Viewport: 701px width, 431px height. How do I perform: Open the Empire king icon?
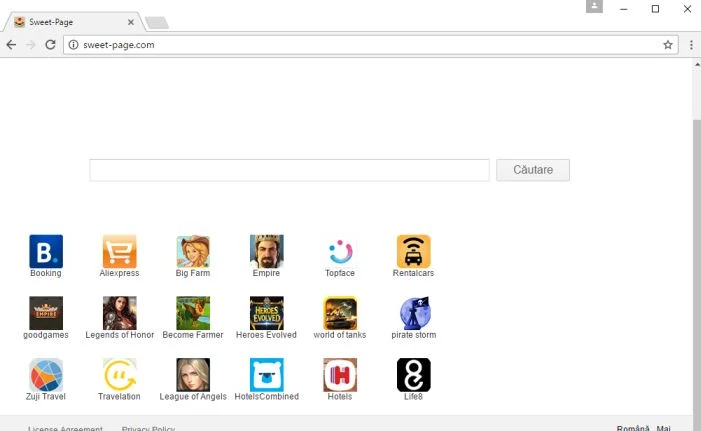(x=266, y=251)
